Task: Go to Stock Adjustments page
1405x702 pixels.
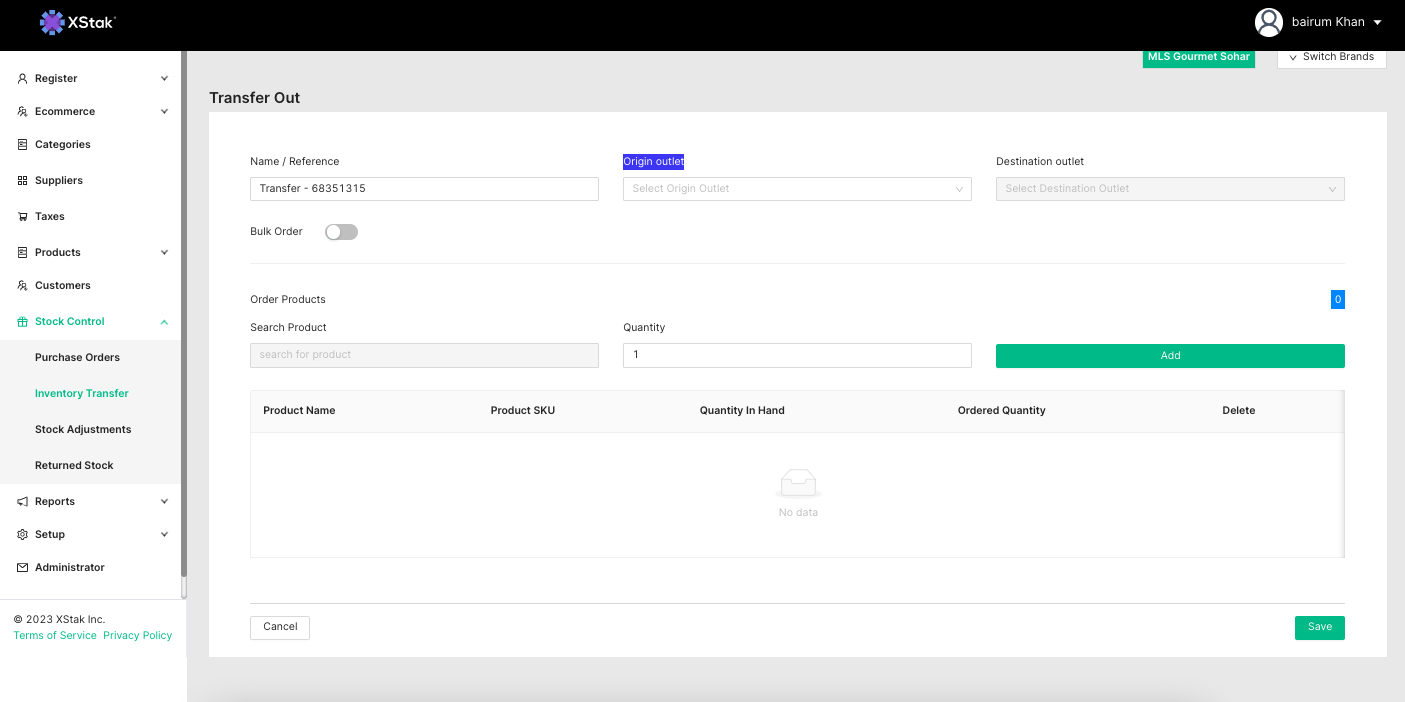Action: (83, 430)
